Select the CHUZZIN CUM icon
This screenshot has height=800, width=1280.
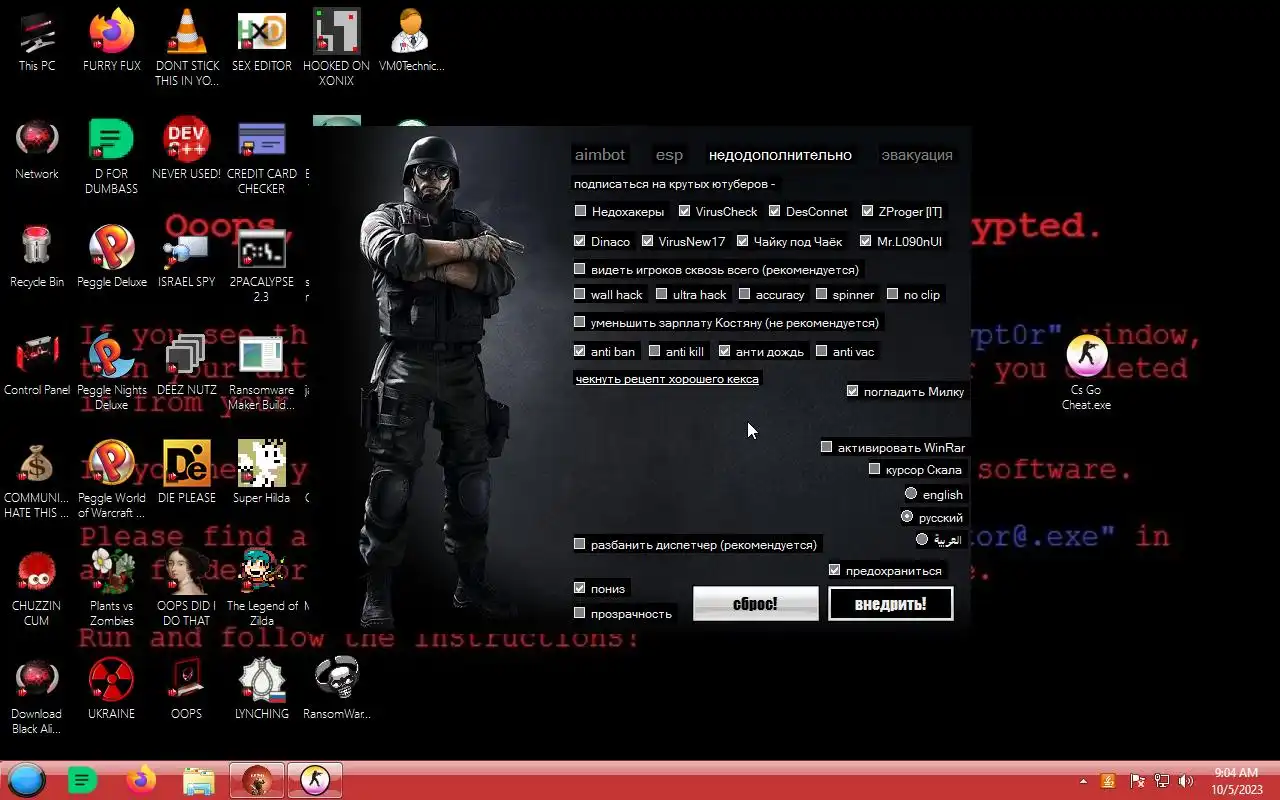click(x=37, y=588)
